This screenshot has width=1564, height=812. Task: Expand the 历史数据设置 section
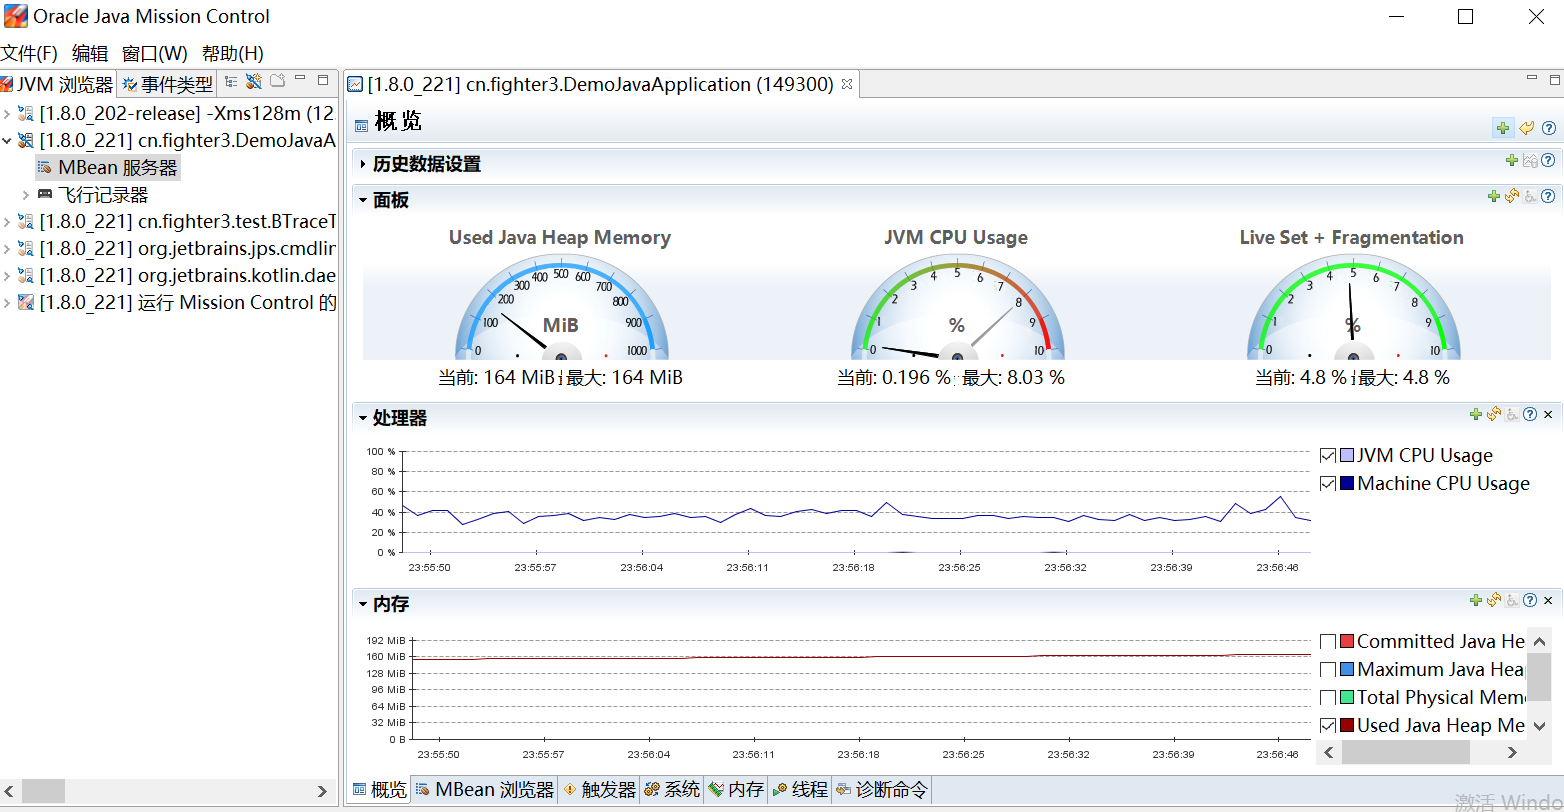pyautogui.click(x=362, y=164)
